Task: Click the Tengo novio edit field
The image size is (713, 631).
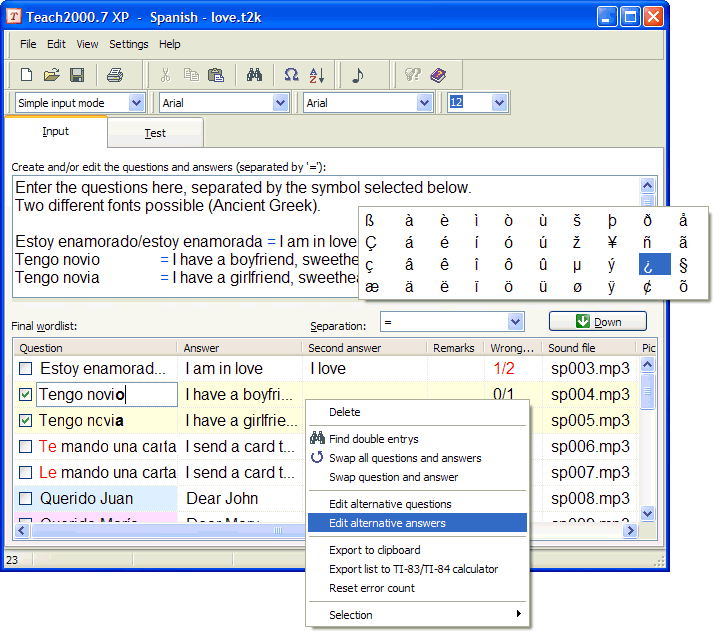Action: pyautogui.click(x=107, y=394)
